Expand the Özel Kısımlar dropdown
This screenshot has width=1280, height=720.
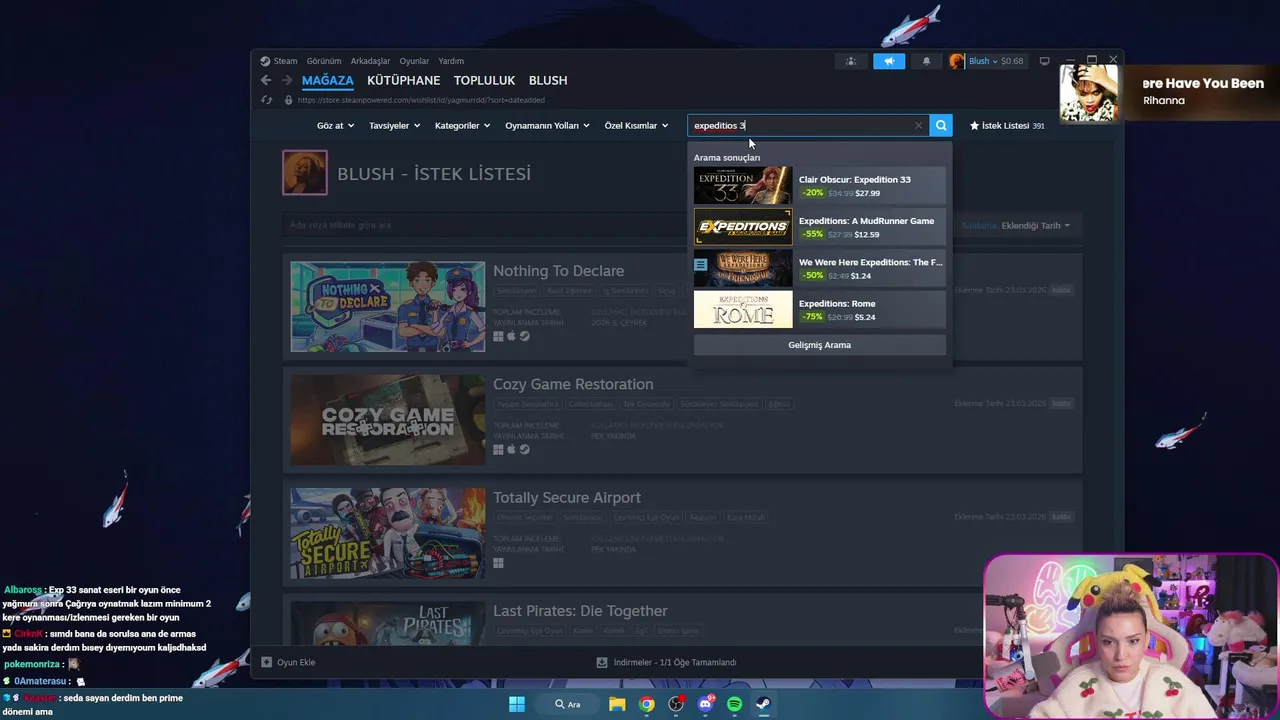(636, 126)
